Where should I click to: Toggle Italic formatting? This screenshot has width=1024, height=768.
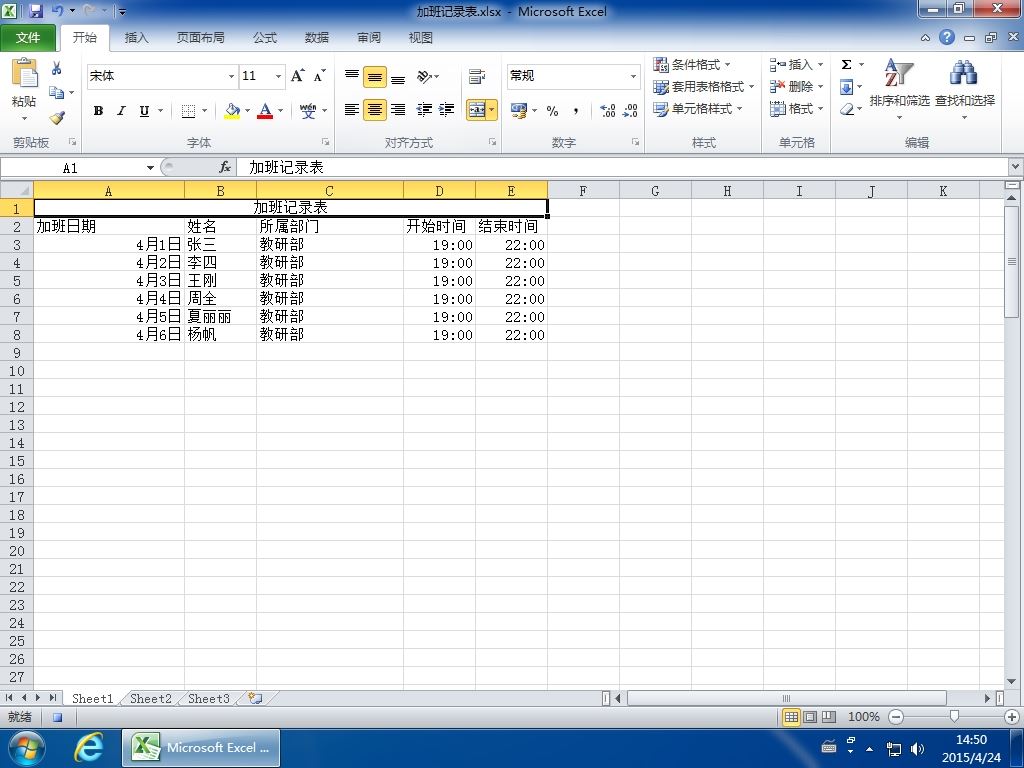tap(121, 111)
